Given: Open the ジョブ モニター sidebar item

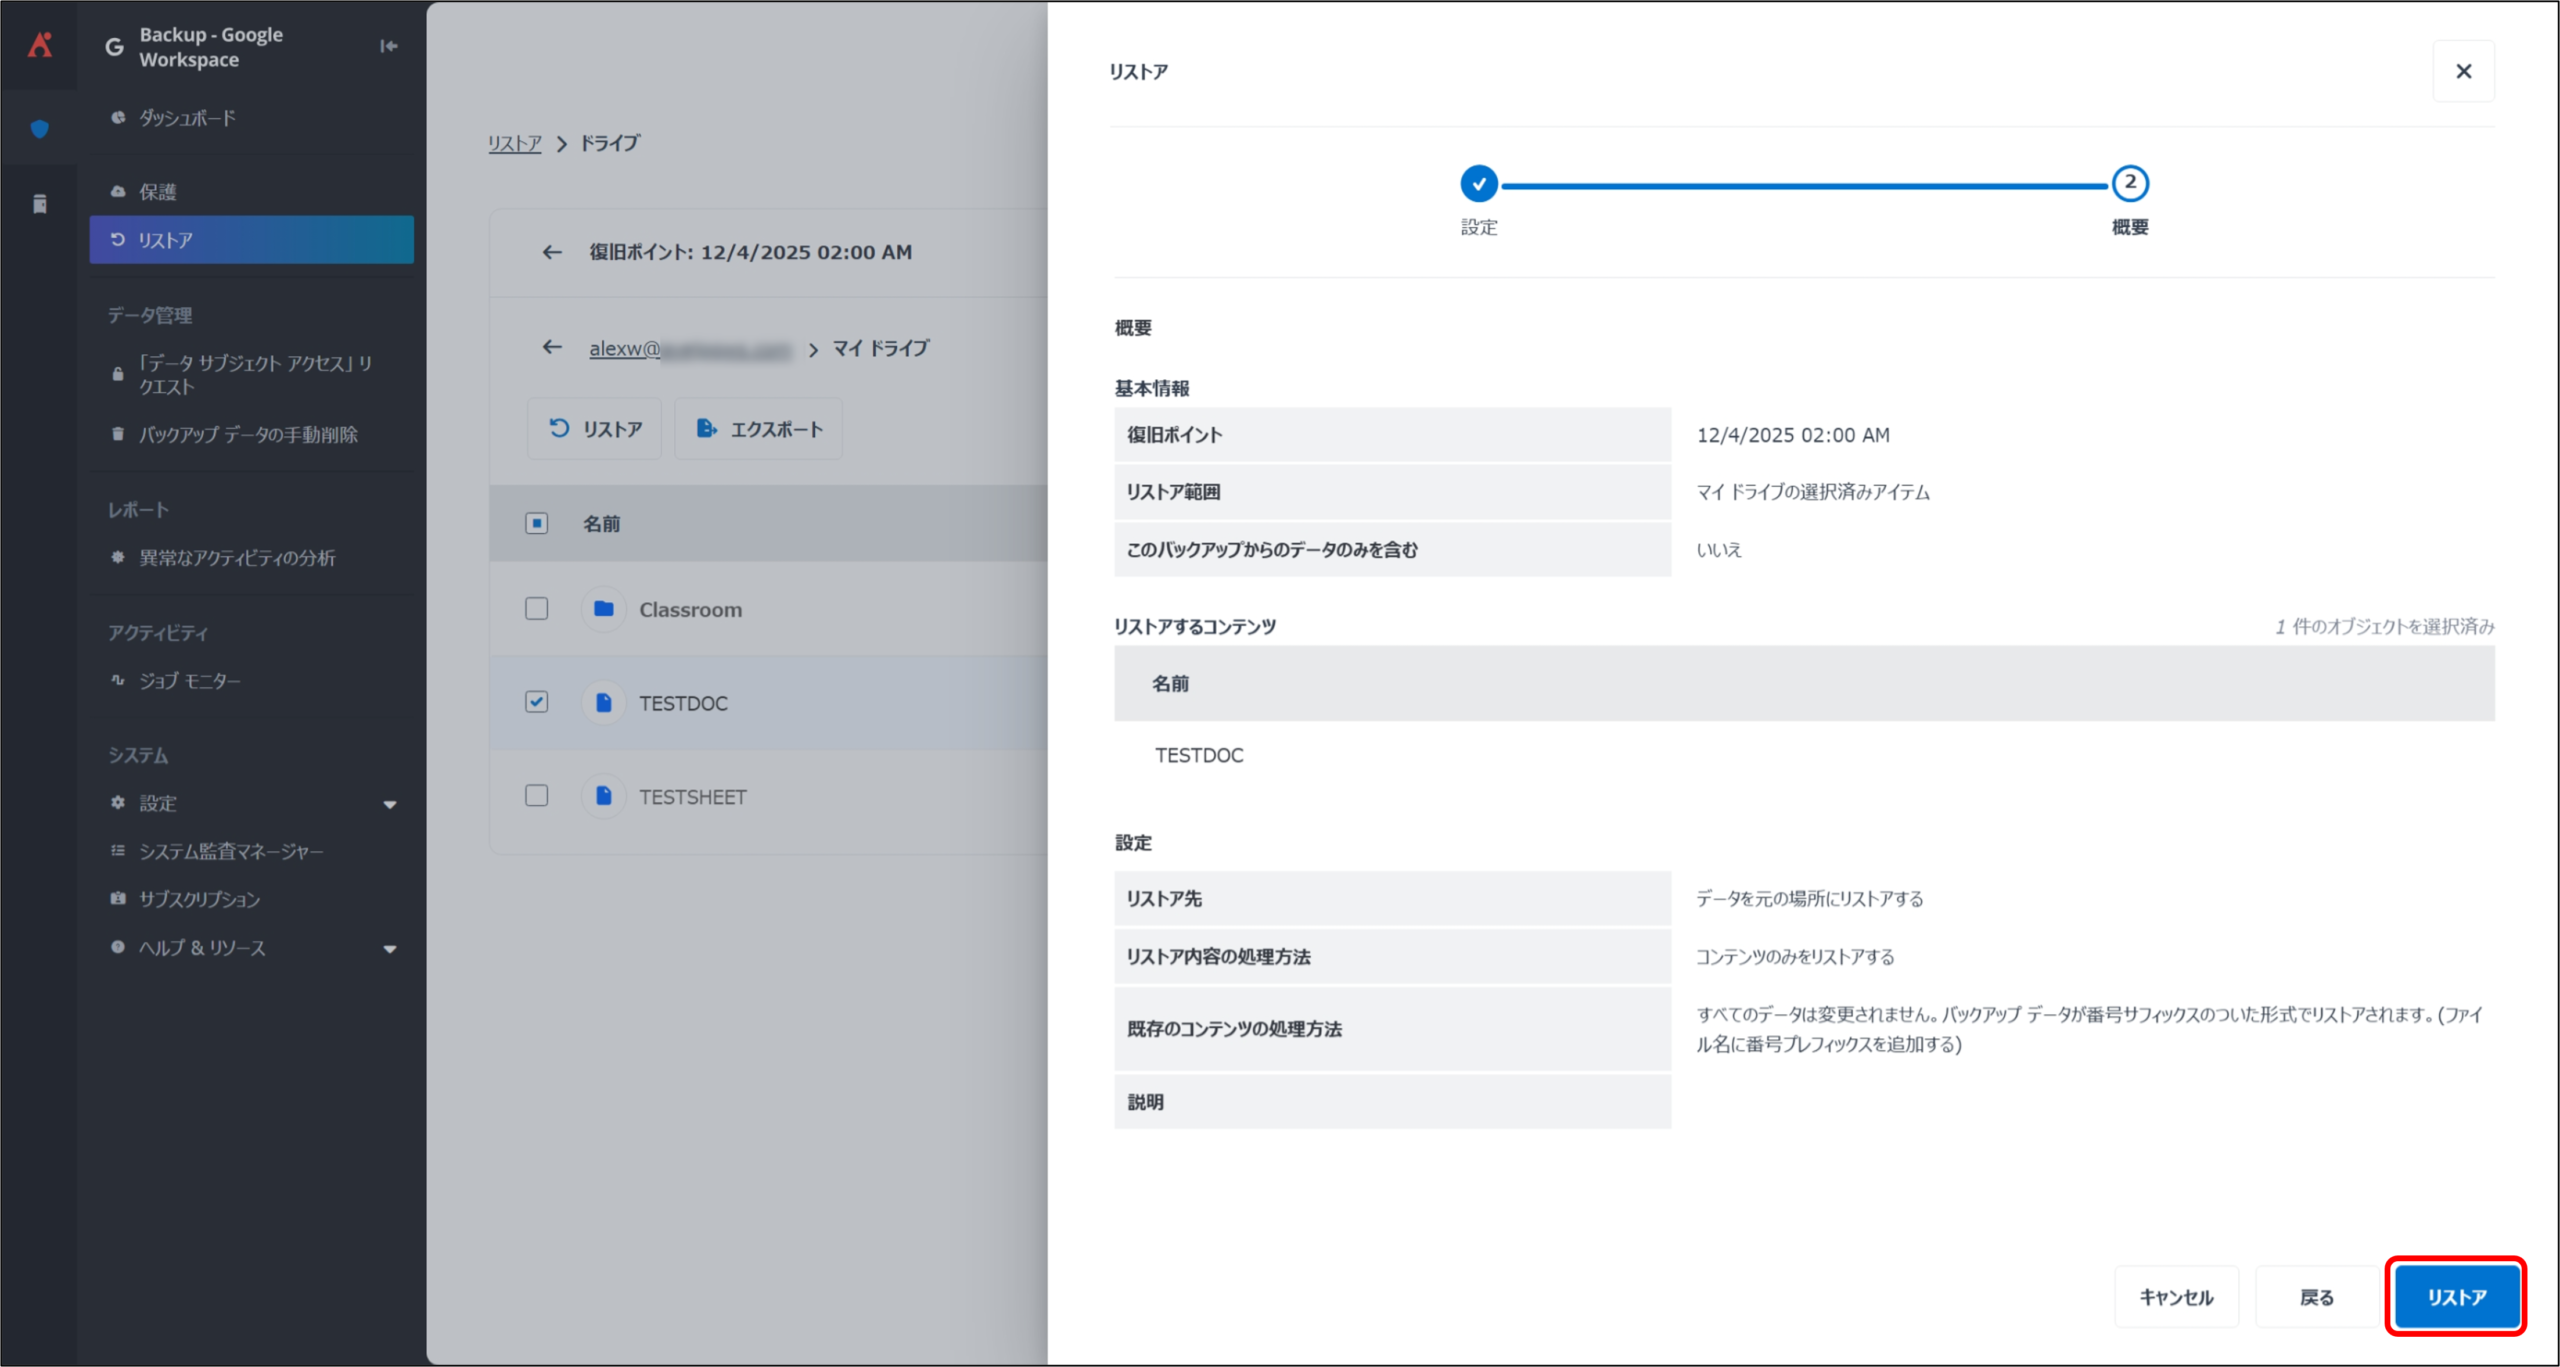Looking at the screenshot, I should 189,681.
